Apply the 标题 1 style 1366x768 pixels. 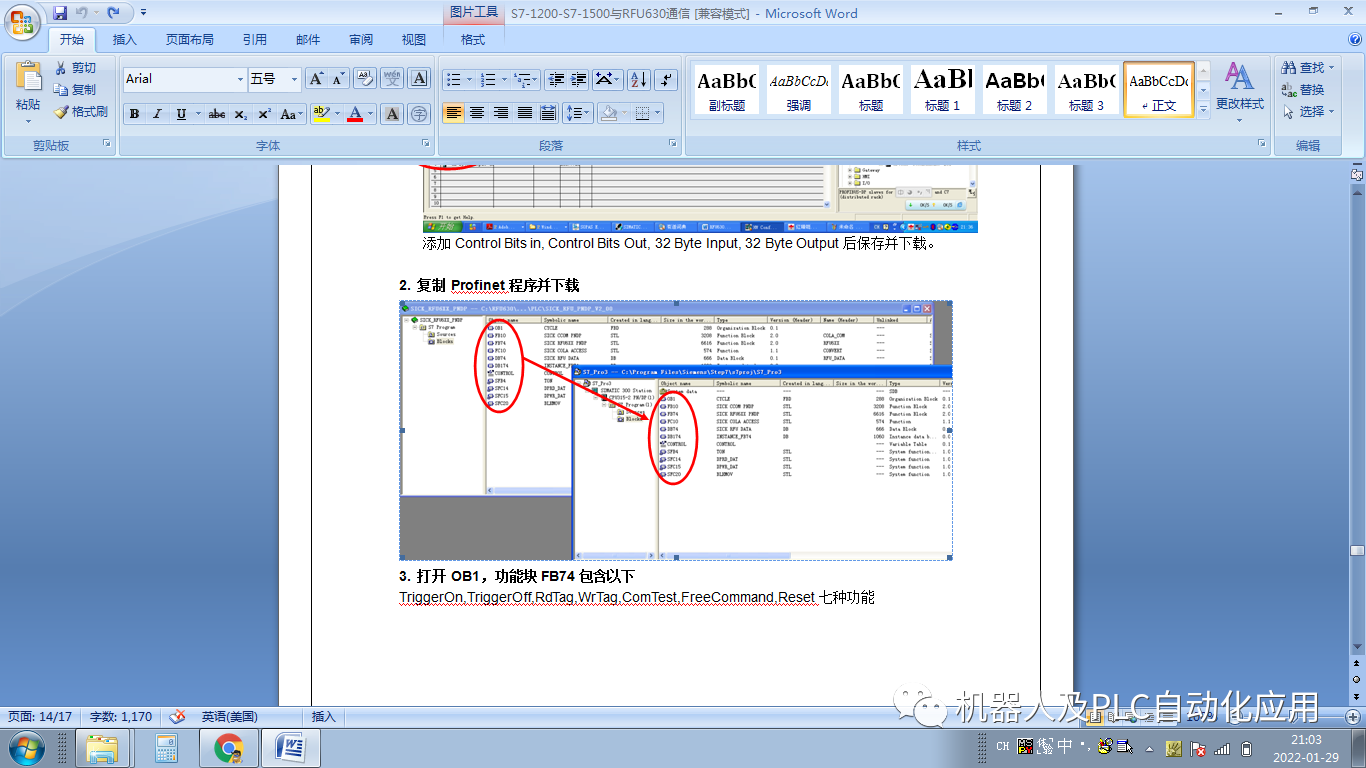click(943, 90)
